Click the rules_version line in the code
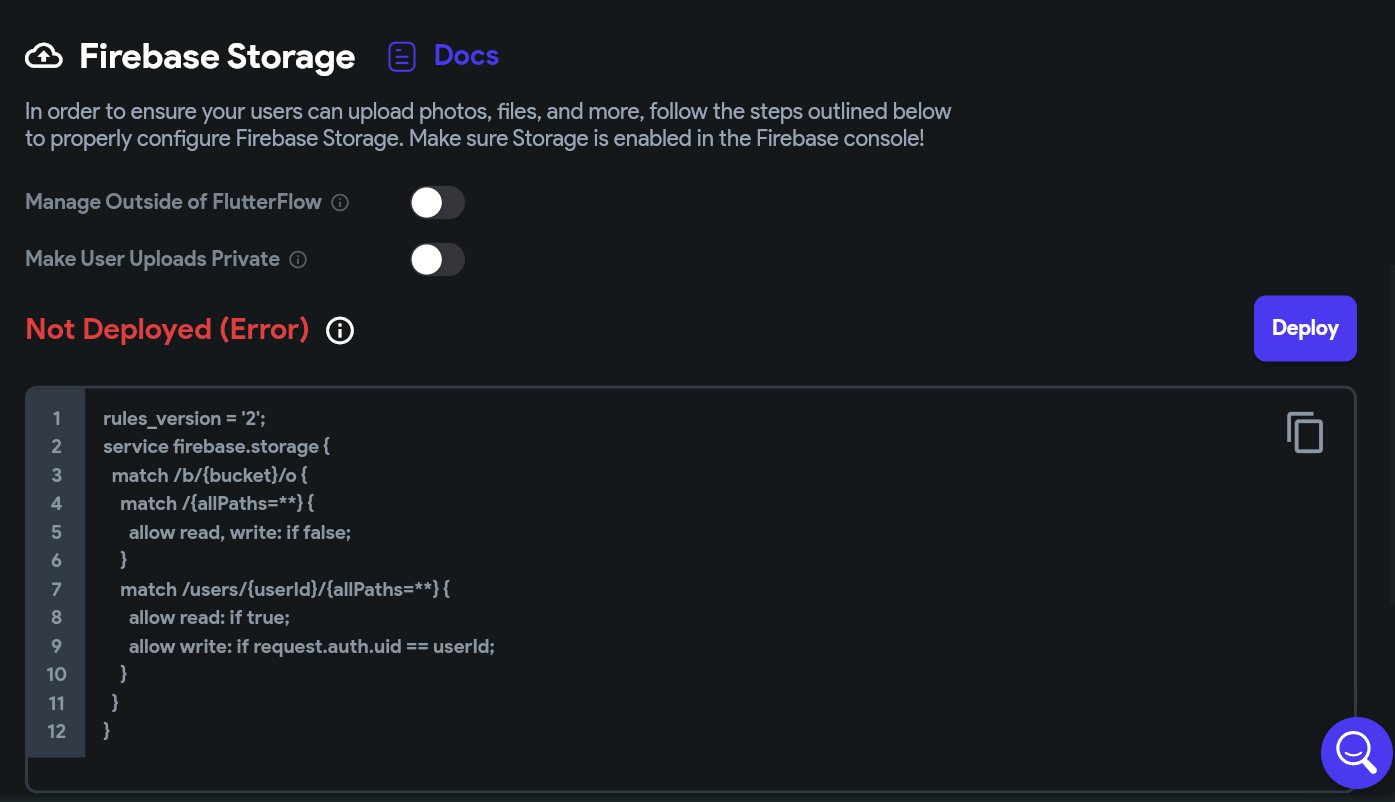The height and width of the screenshot is (802, 1395). point(184,418)
